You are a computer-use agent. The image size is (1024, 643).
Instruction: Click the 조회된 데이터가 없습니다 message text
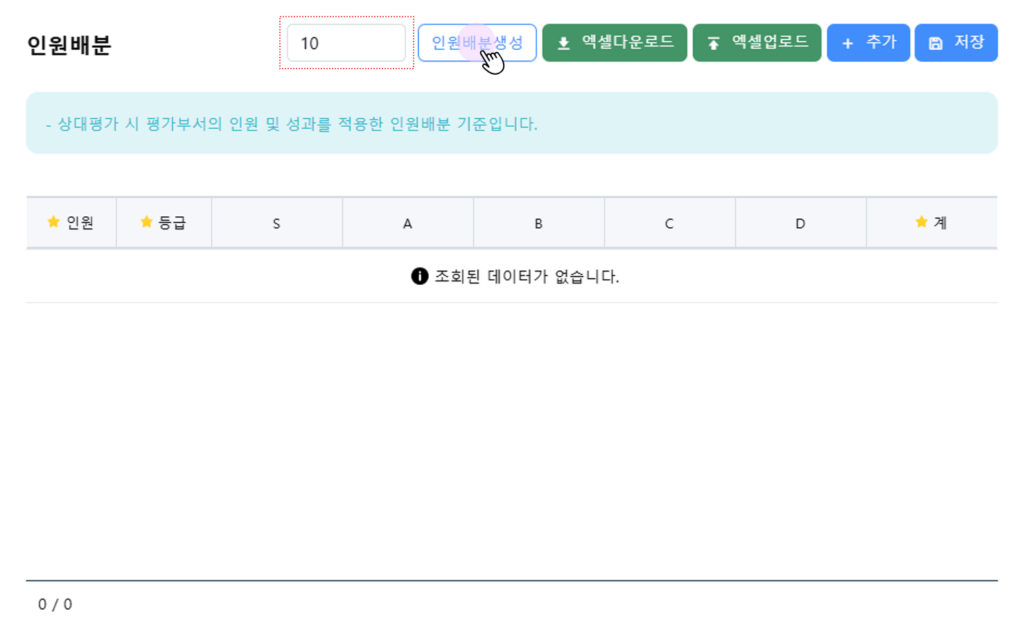click(x=527, y=276)
